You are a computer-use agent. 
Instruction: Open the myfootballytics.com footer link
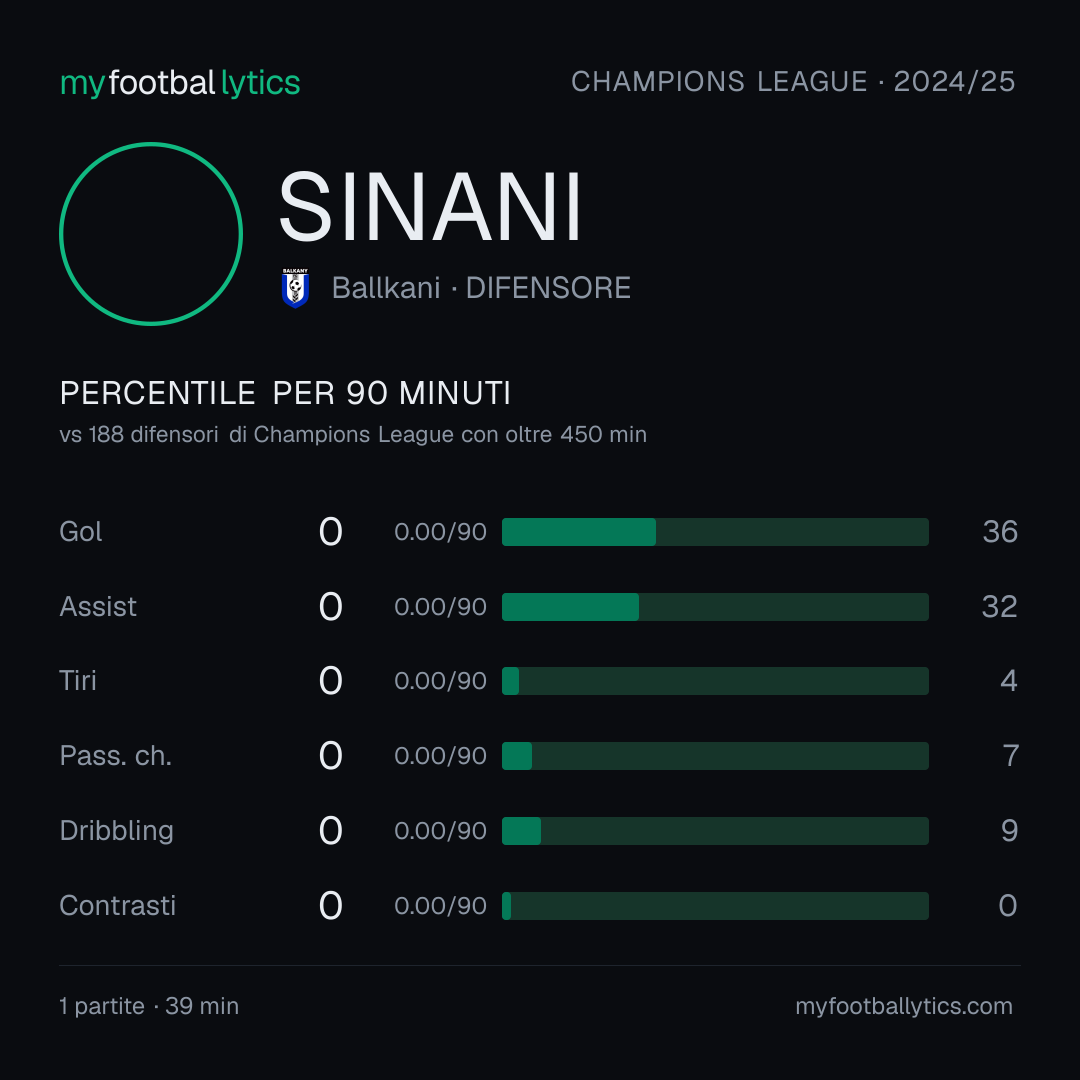pos(904,1006)
